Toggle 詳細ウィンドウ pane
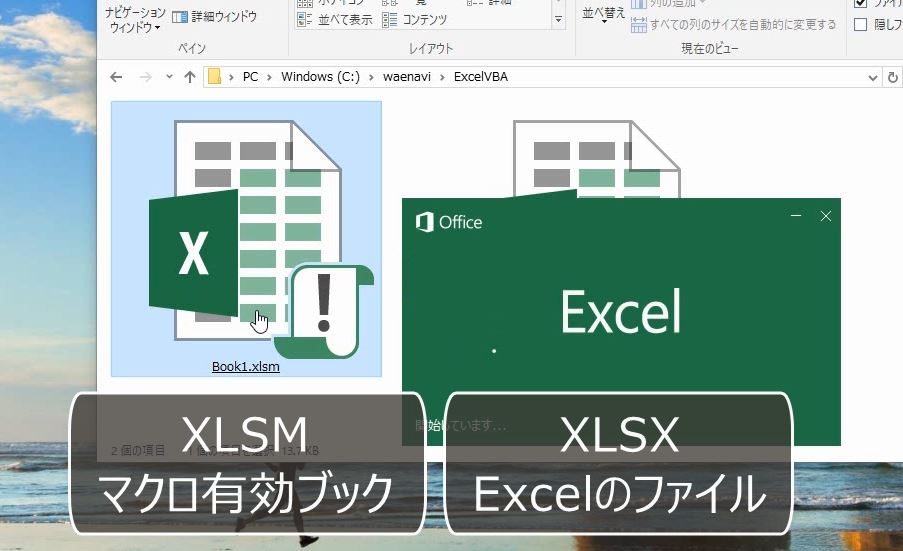Screen dimensions: 903x551 click(215, 17)
